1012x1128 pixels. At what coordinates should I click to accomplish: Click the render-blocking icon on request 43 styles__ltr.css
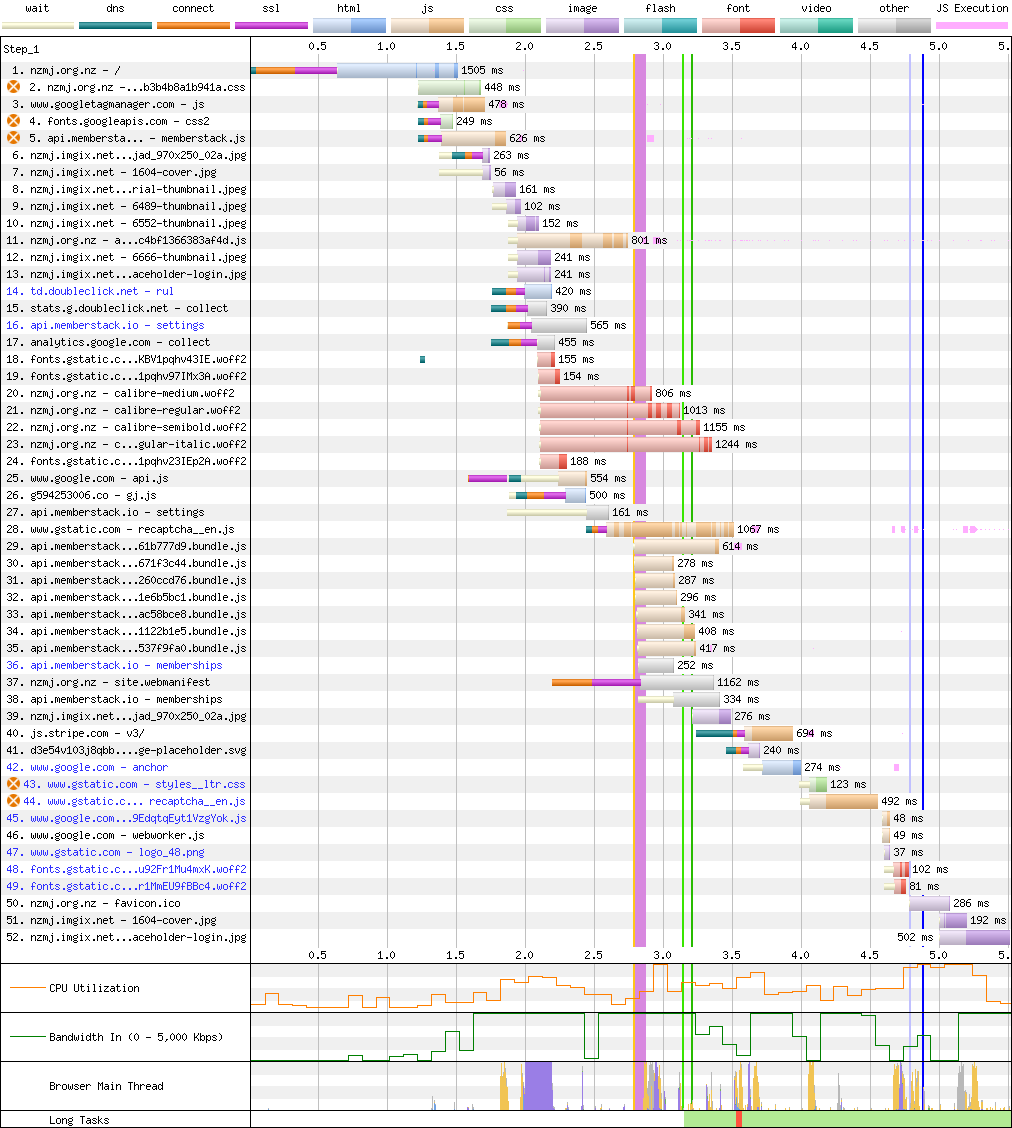(13, 784)
